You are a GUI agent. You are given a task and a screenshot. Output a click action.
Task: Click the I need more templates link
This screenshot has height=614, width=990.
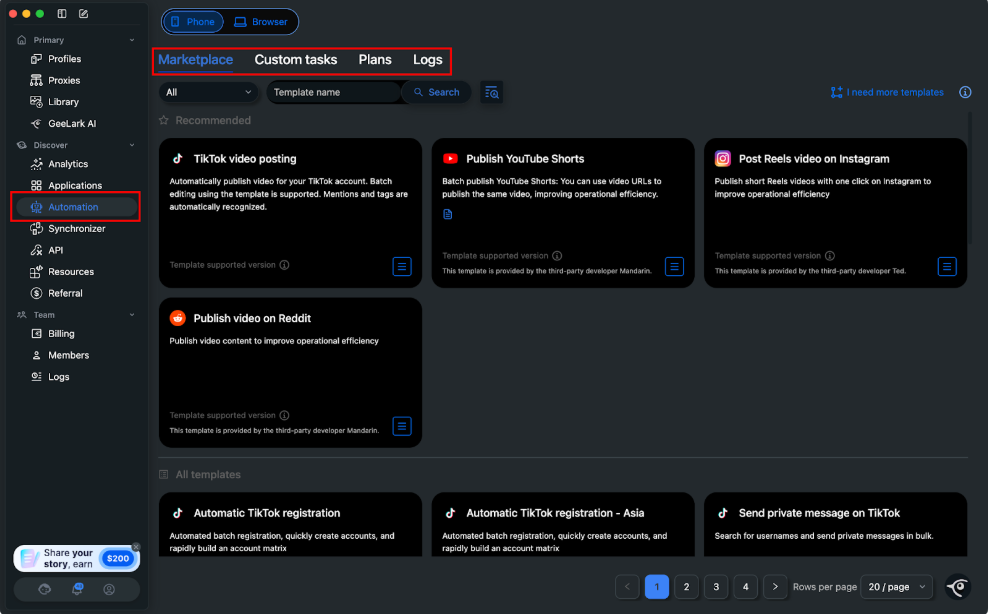tap(887, 92)
